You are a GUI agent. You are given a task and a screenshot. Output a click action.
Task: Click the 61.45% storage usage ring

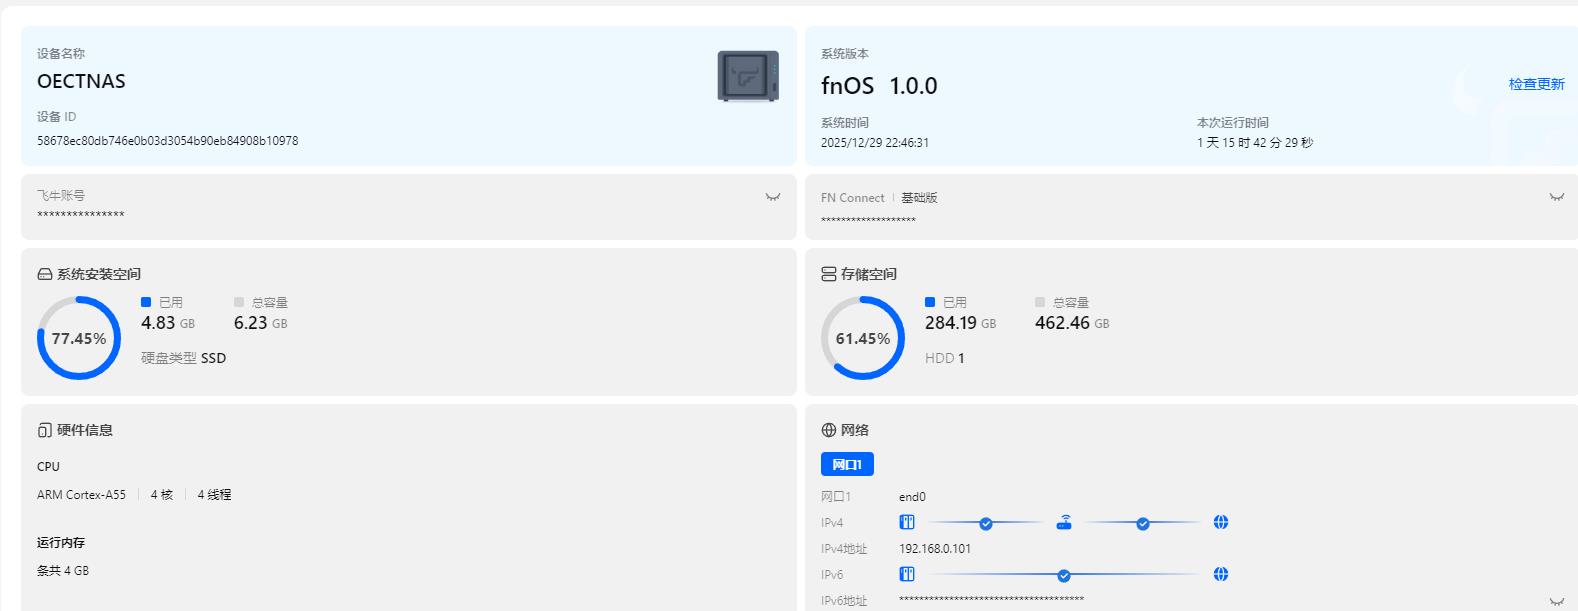[x=863, y=338]
